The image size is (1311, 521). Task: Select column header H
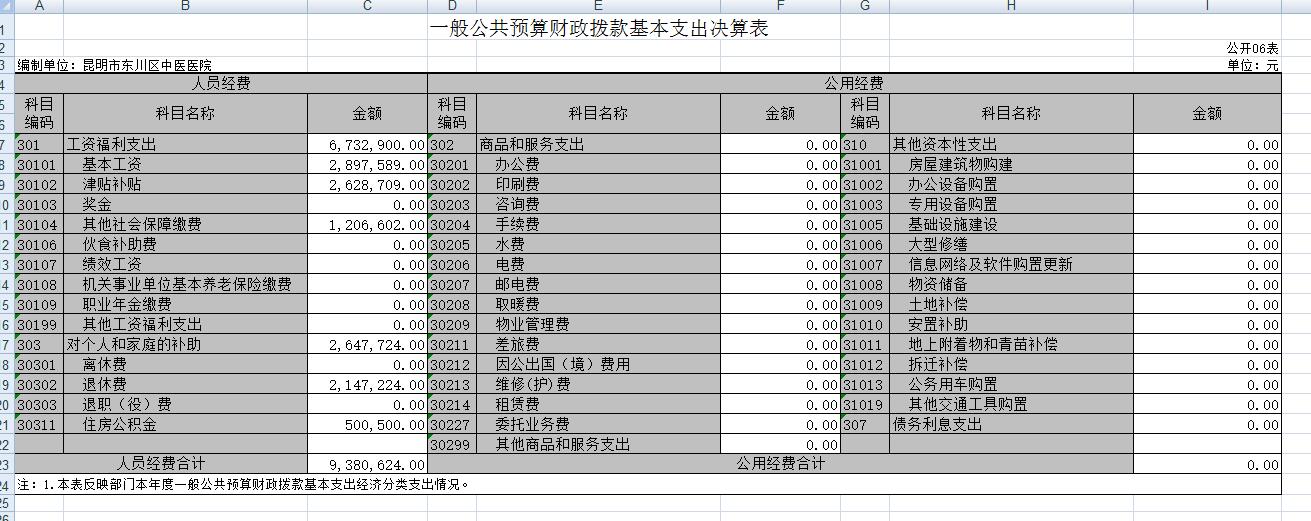(1011, 6)
